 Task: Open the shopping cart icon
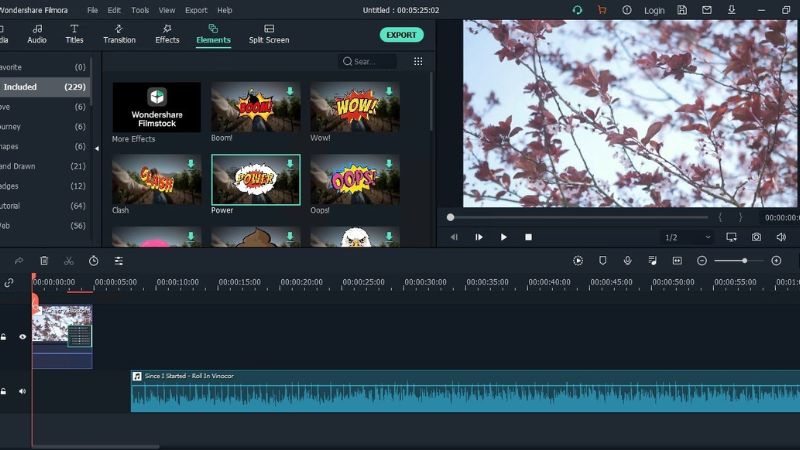pos(602,10)
